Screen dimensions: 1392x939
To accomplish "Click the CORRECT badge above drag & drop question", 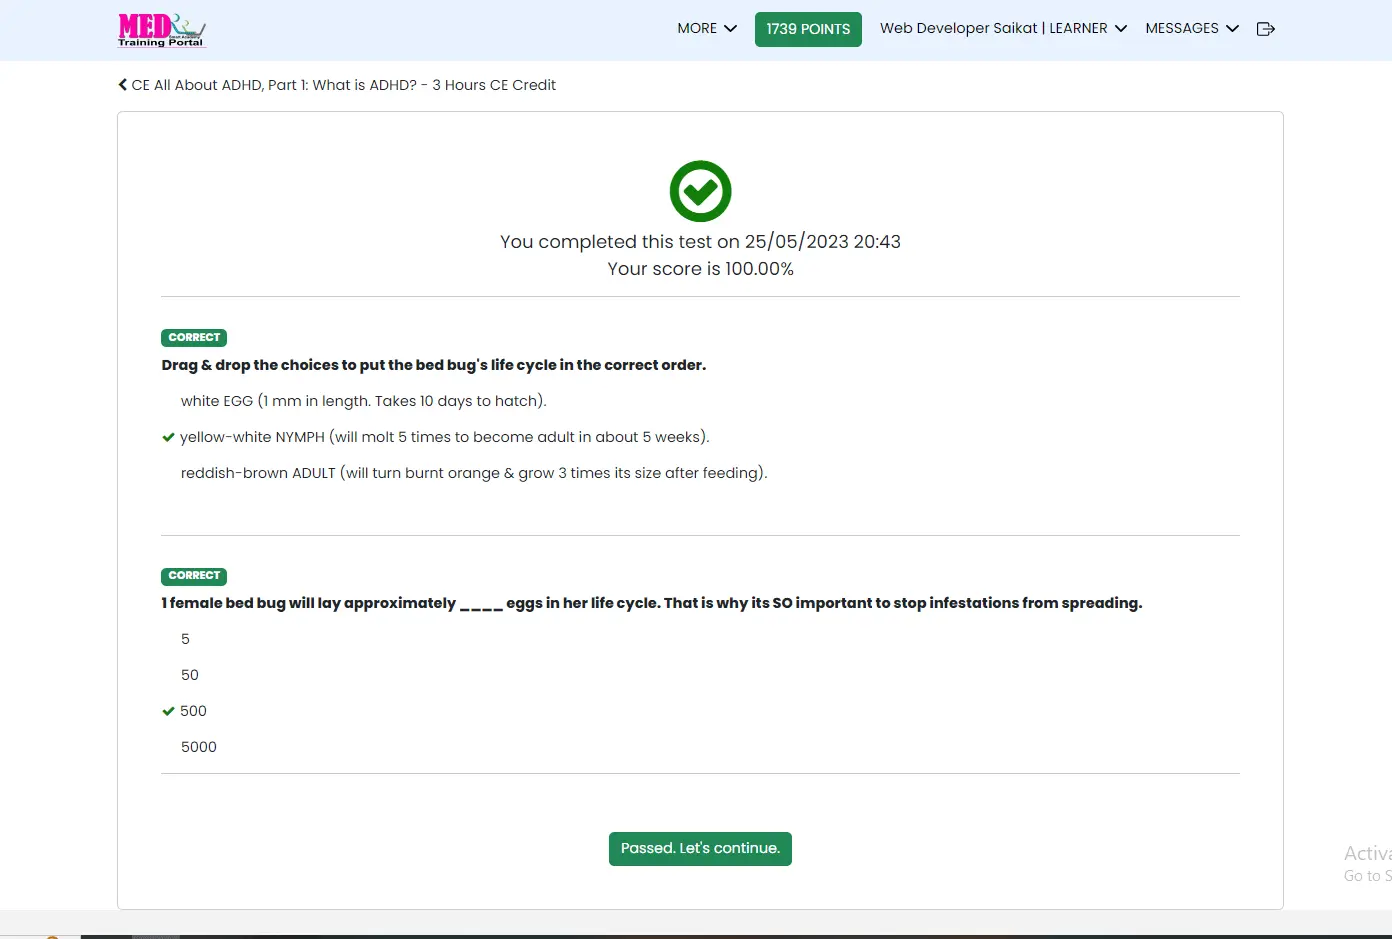I will (194, 338).
